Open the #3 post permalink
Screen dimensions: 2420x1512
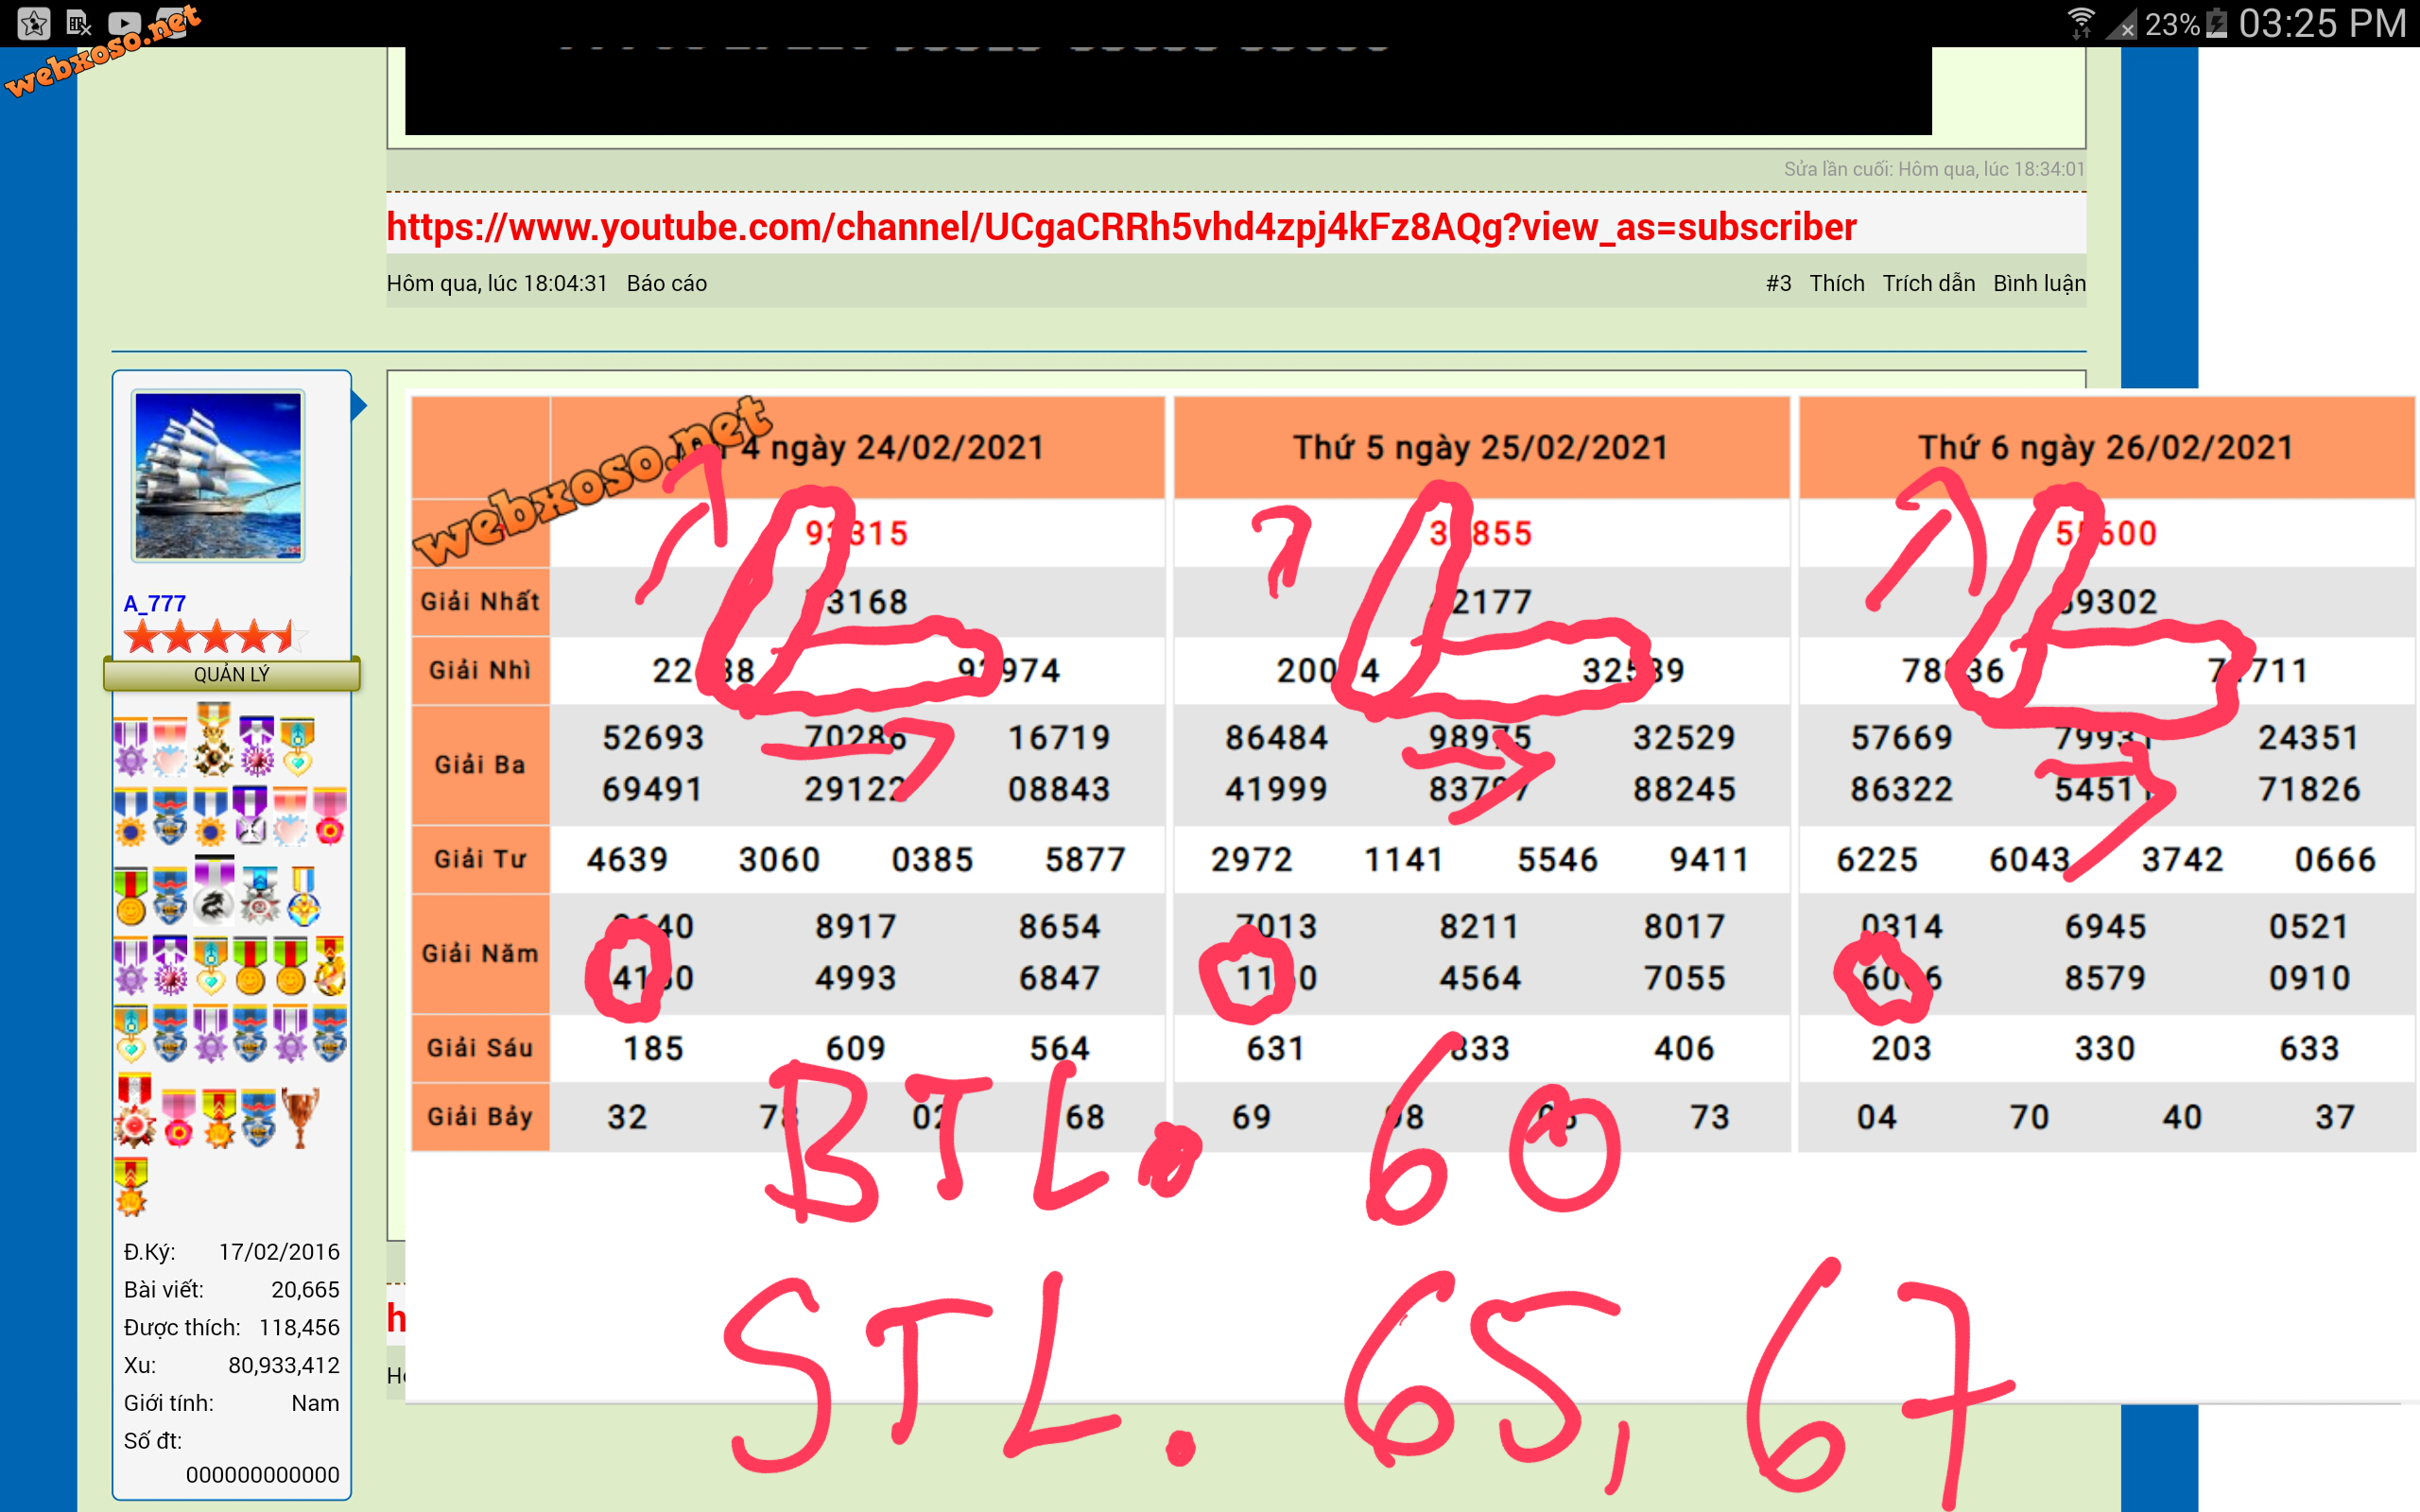tap(1777, 283)
